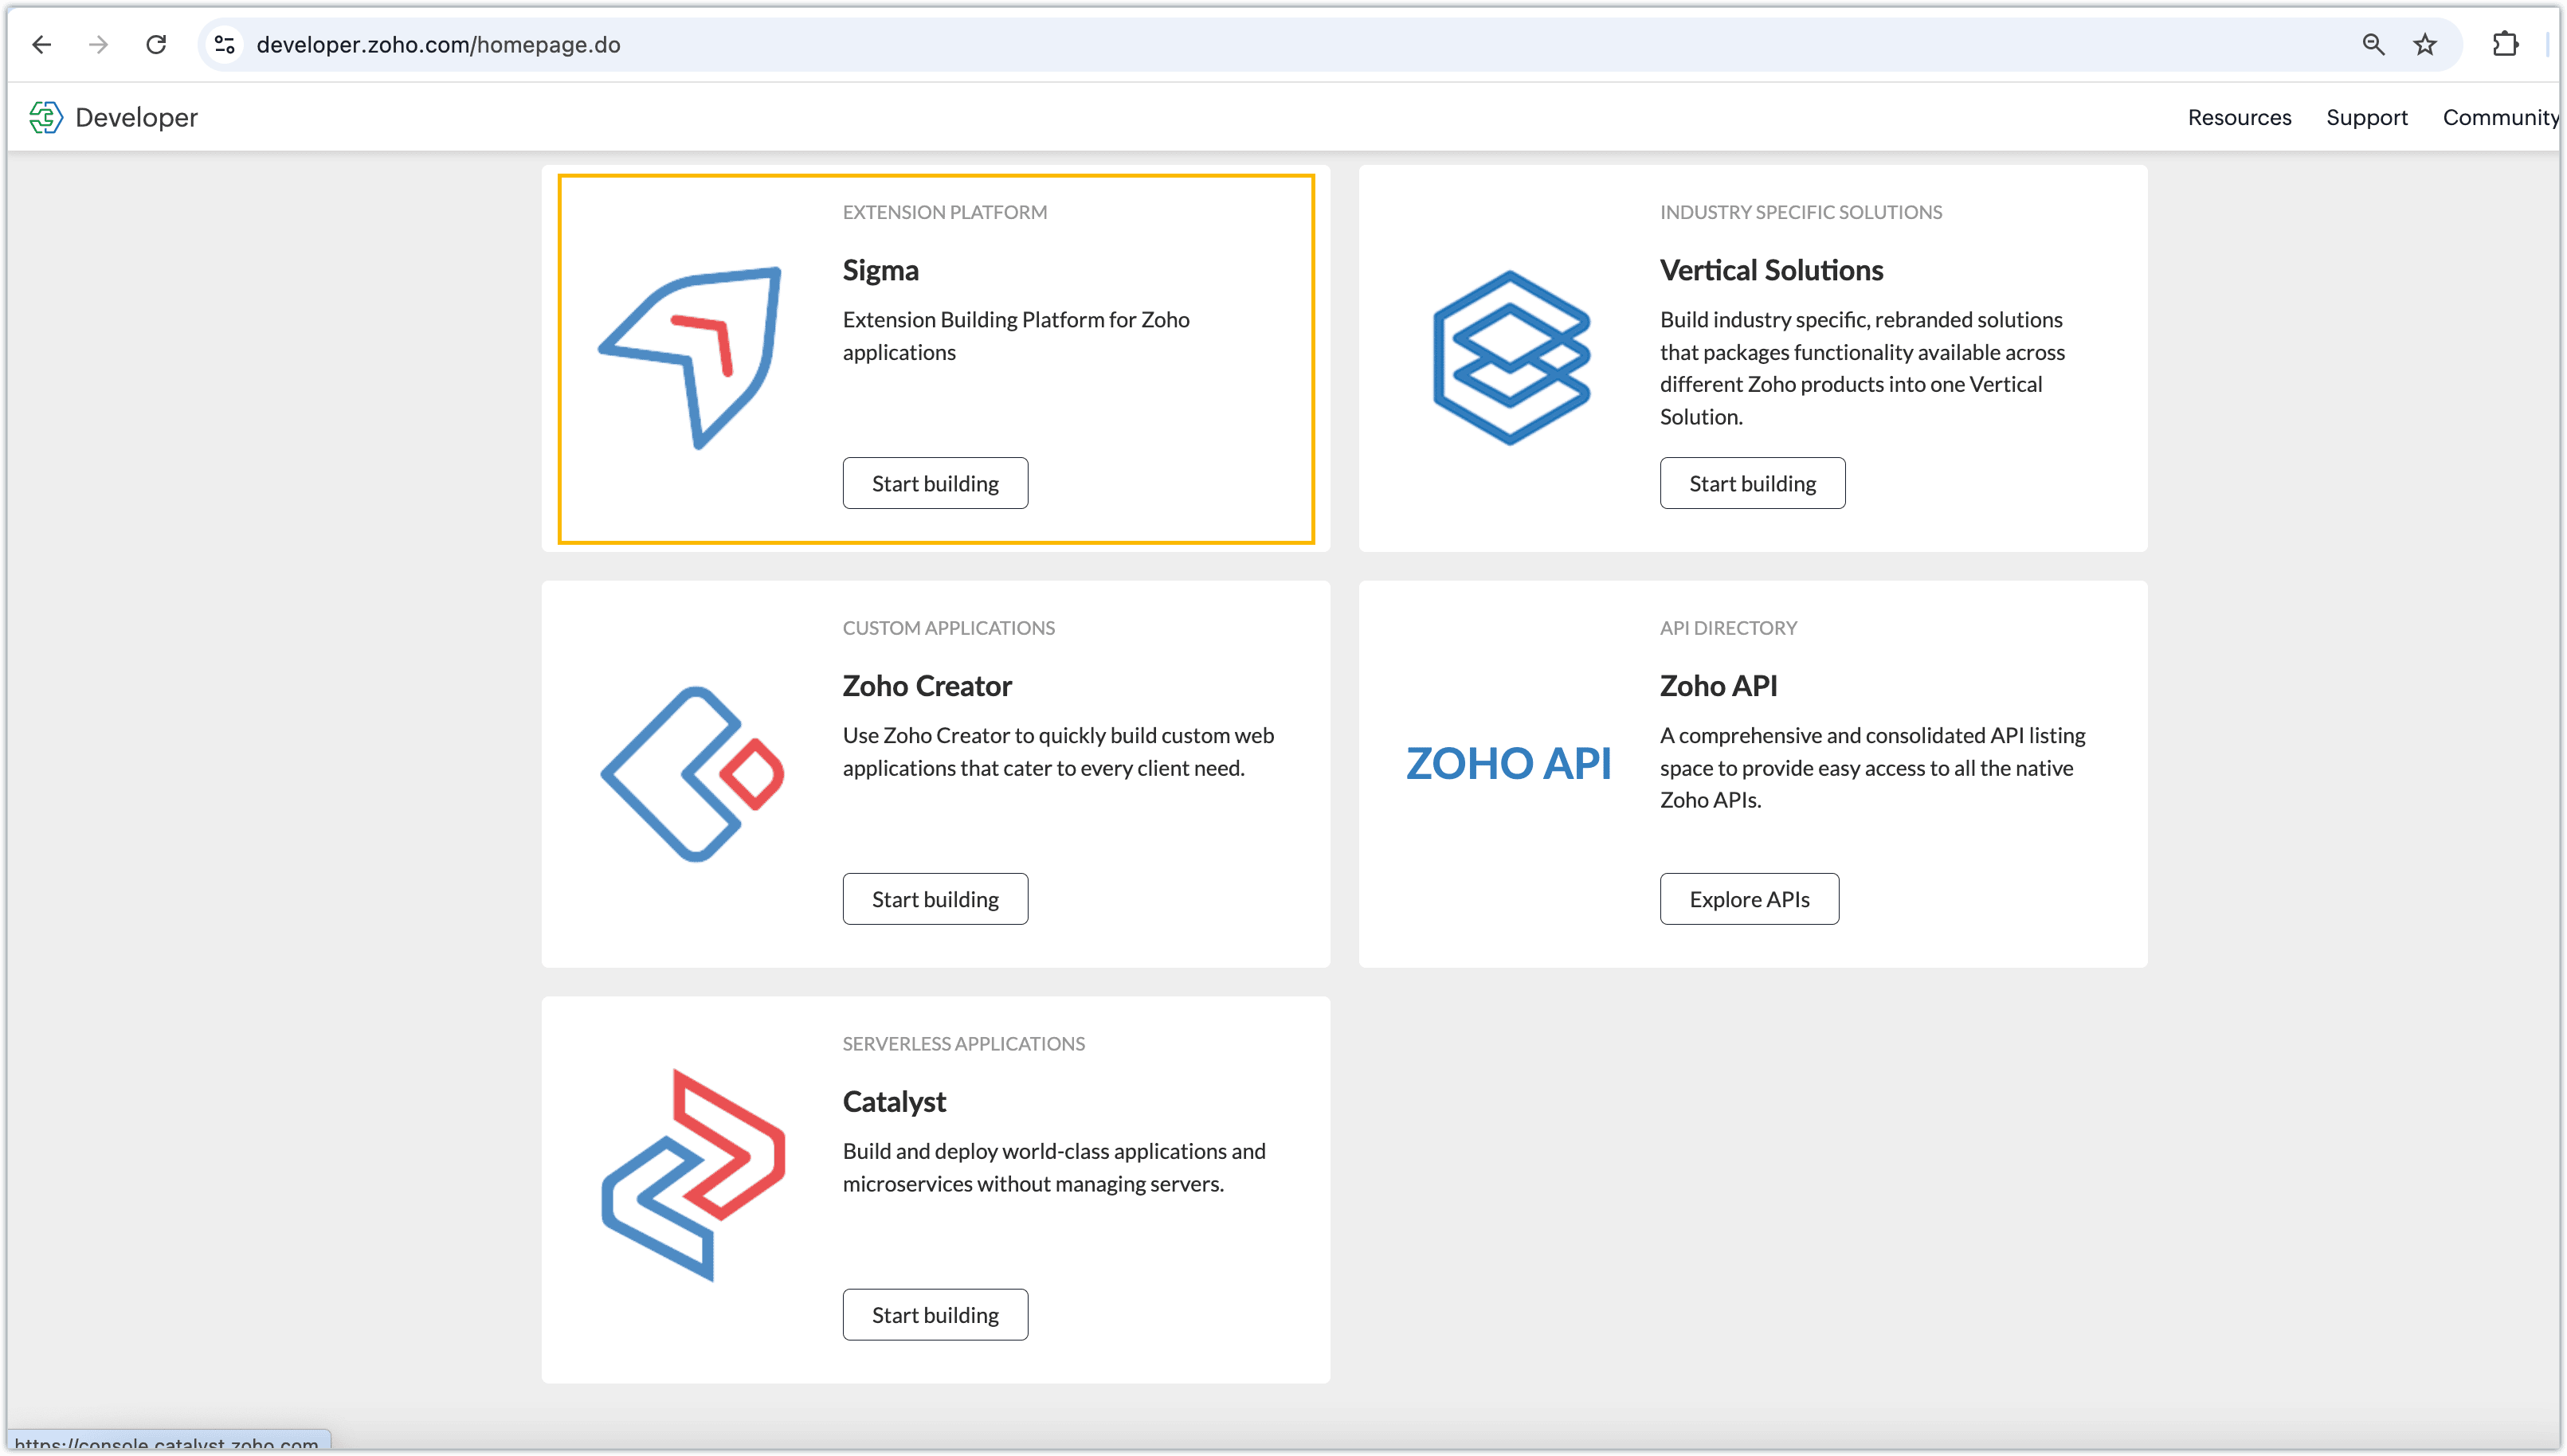Viewport: 2567px width, 1456px height.
Task: Click Start building under Zoho Creator
Action: 935,899
